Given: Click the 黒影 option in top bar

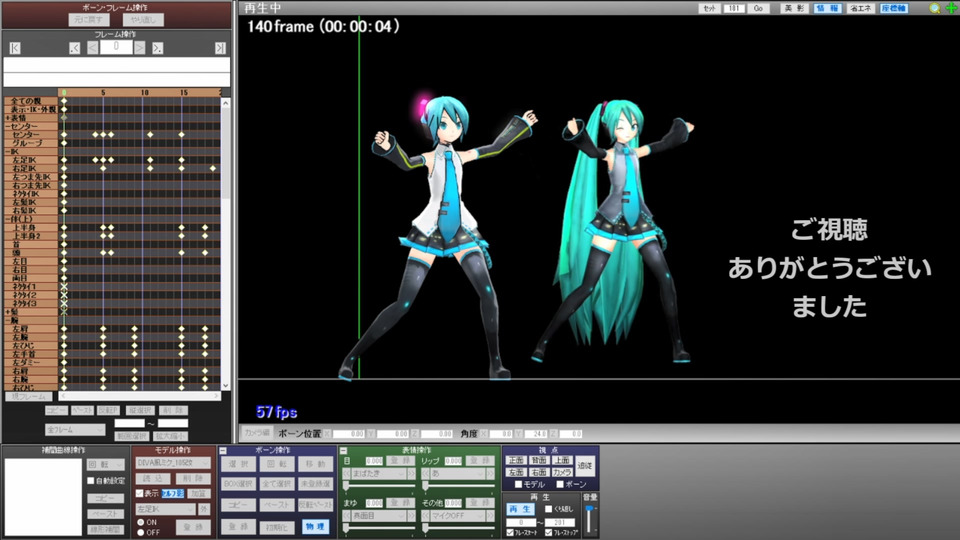Looking at the screenshot, I should coord(794,9).
